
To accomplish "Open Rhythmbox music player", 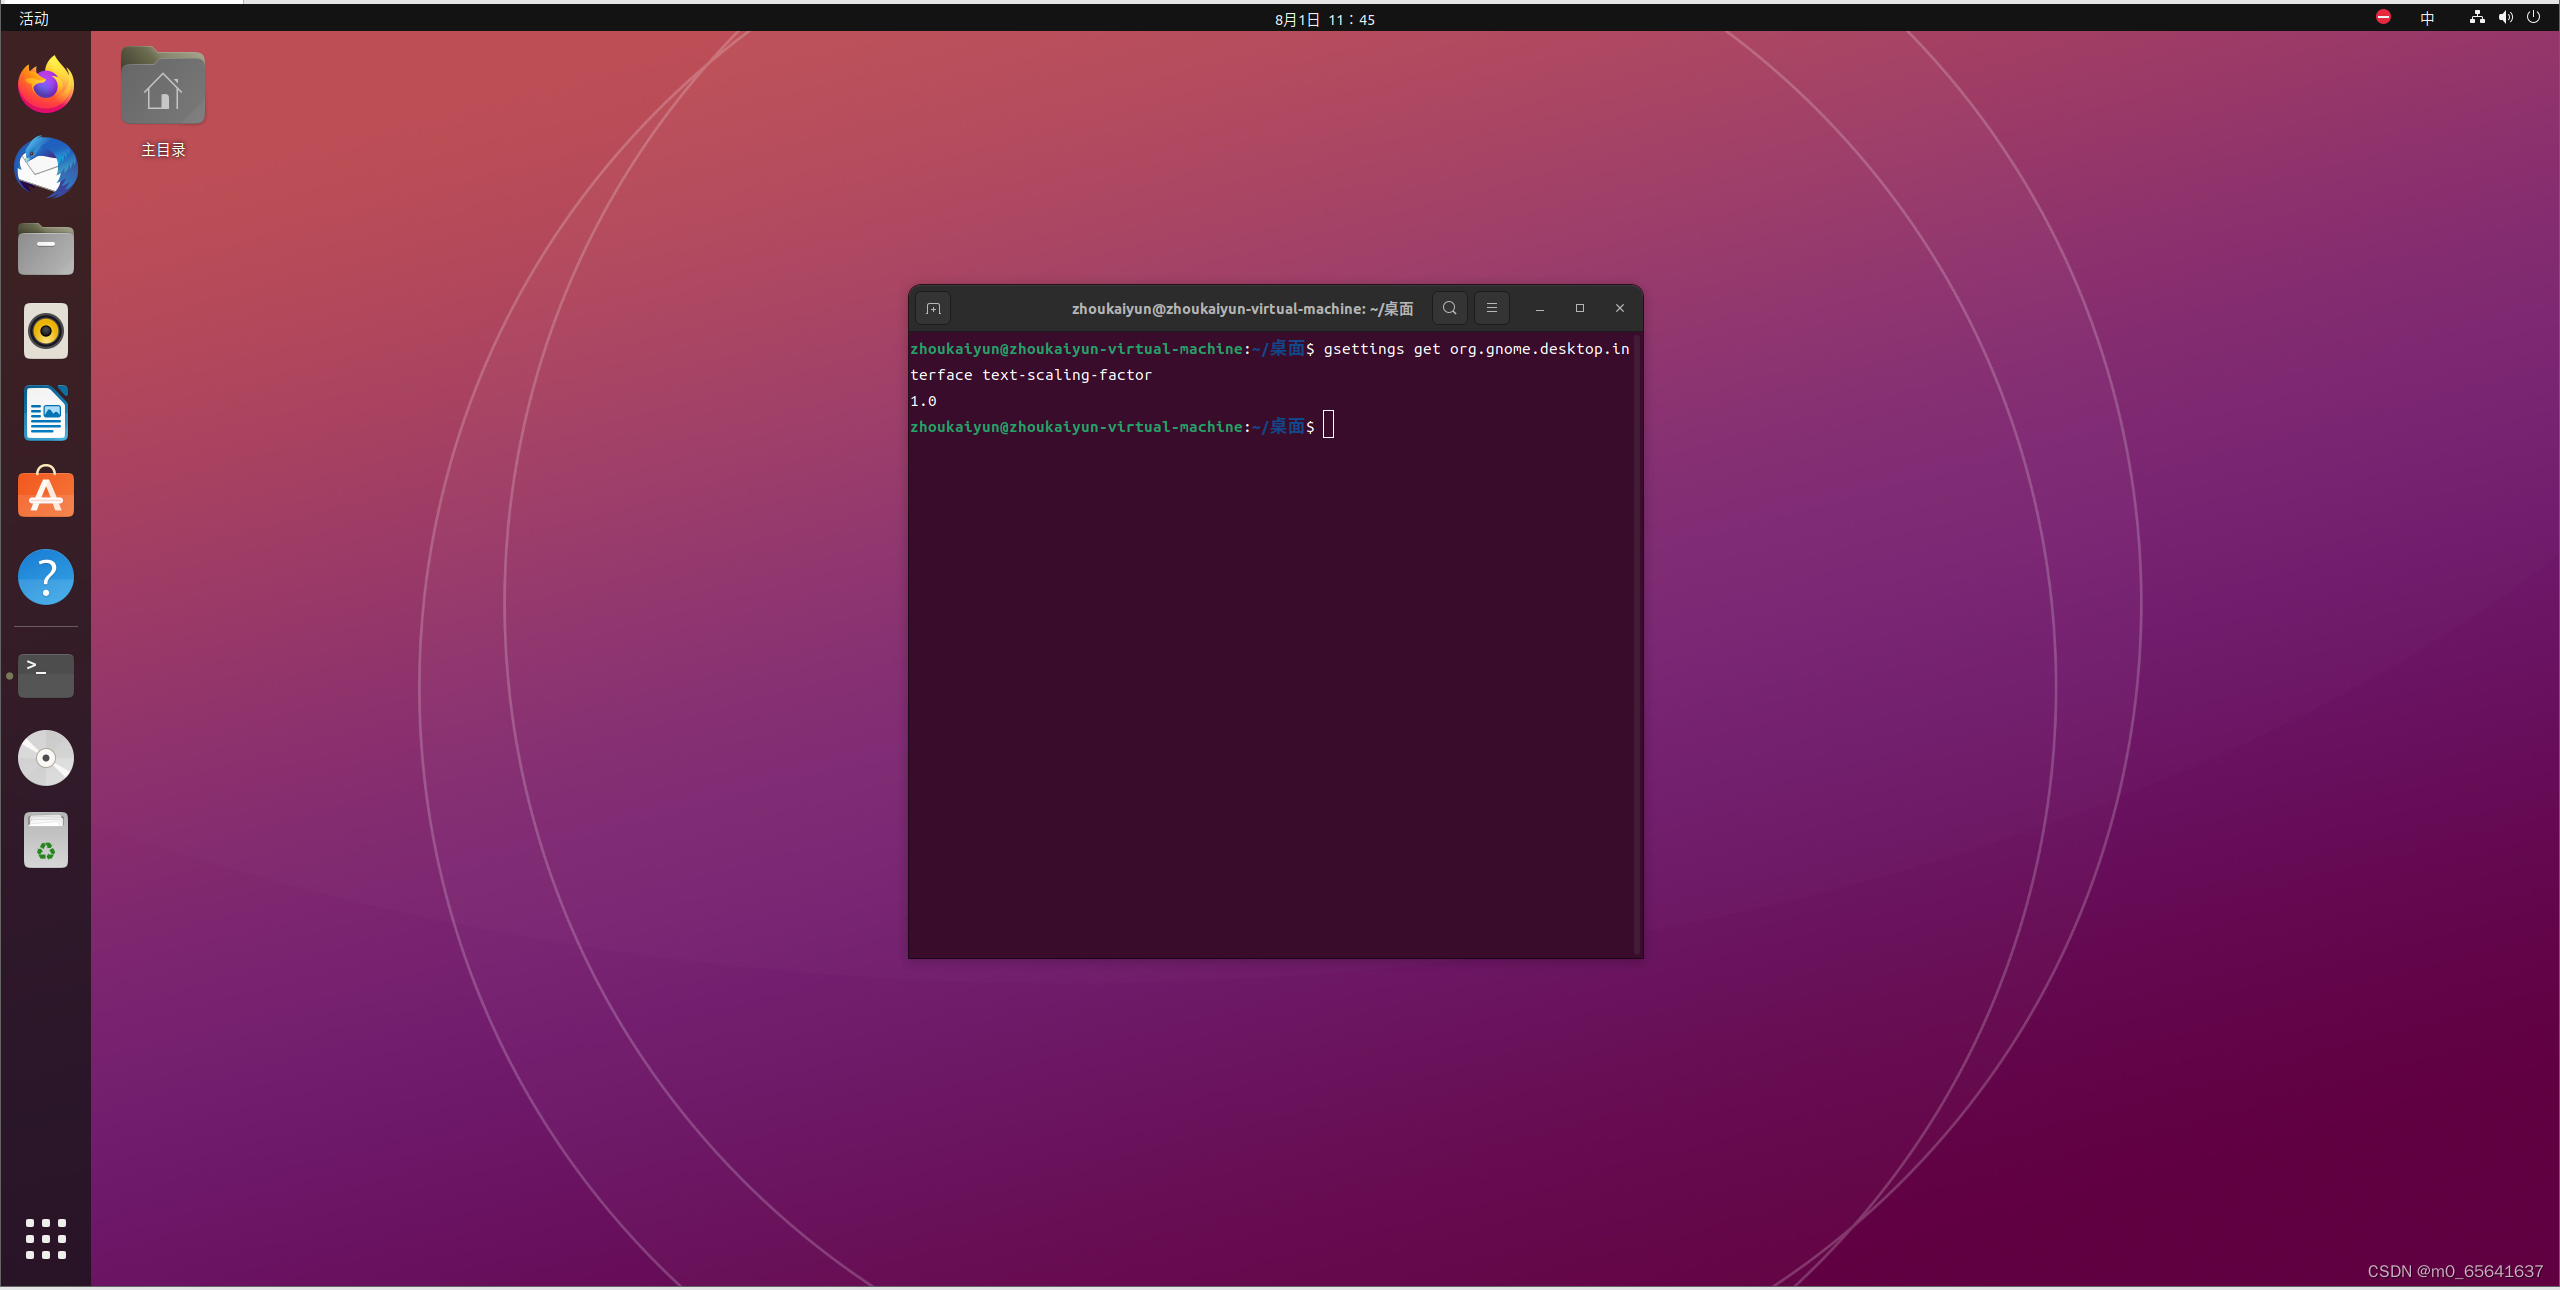I will [x=46, y=331].
